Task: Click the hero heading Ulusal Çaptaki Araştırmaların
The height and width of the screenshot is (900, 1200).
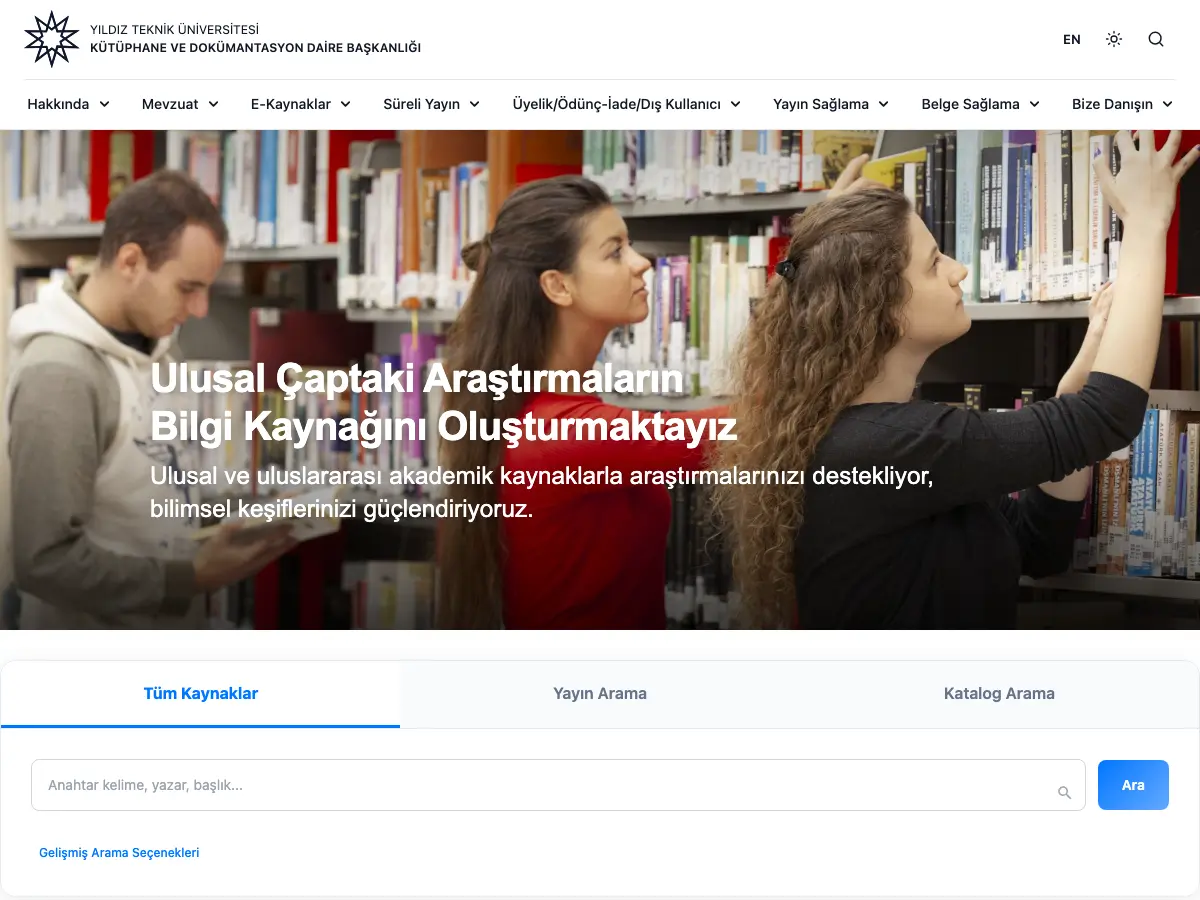Action: coord(417,380)
